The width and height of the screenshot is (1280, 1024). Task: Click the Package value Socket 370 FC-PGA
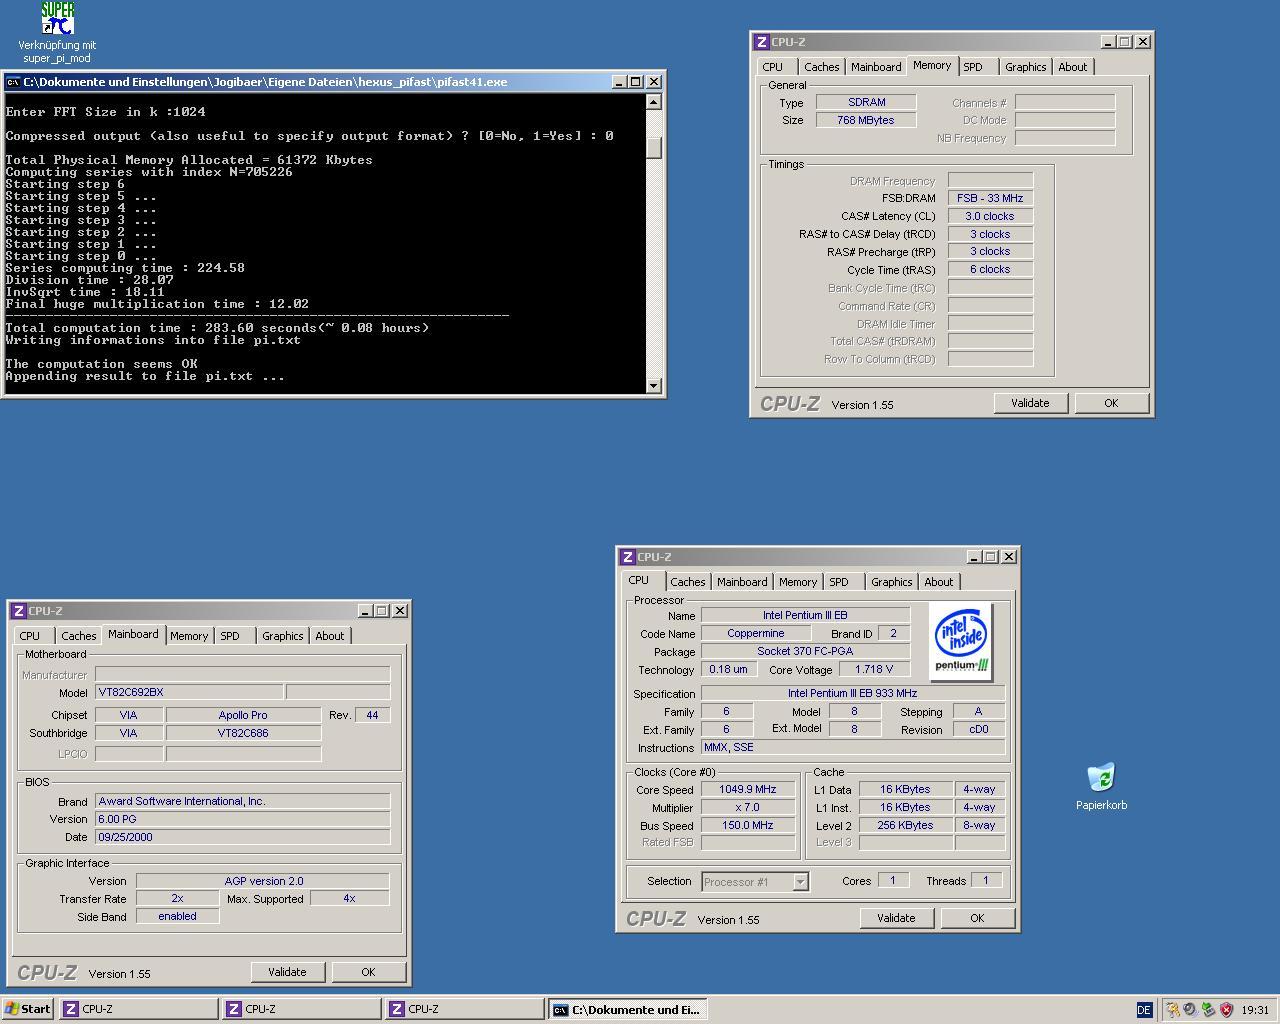(805, 651)
